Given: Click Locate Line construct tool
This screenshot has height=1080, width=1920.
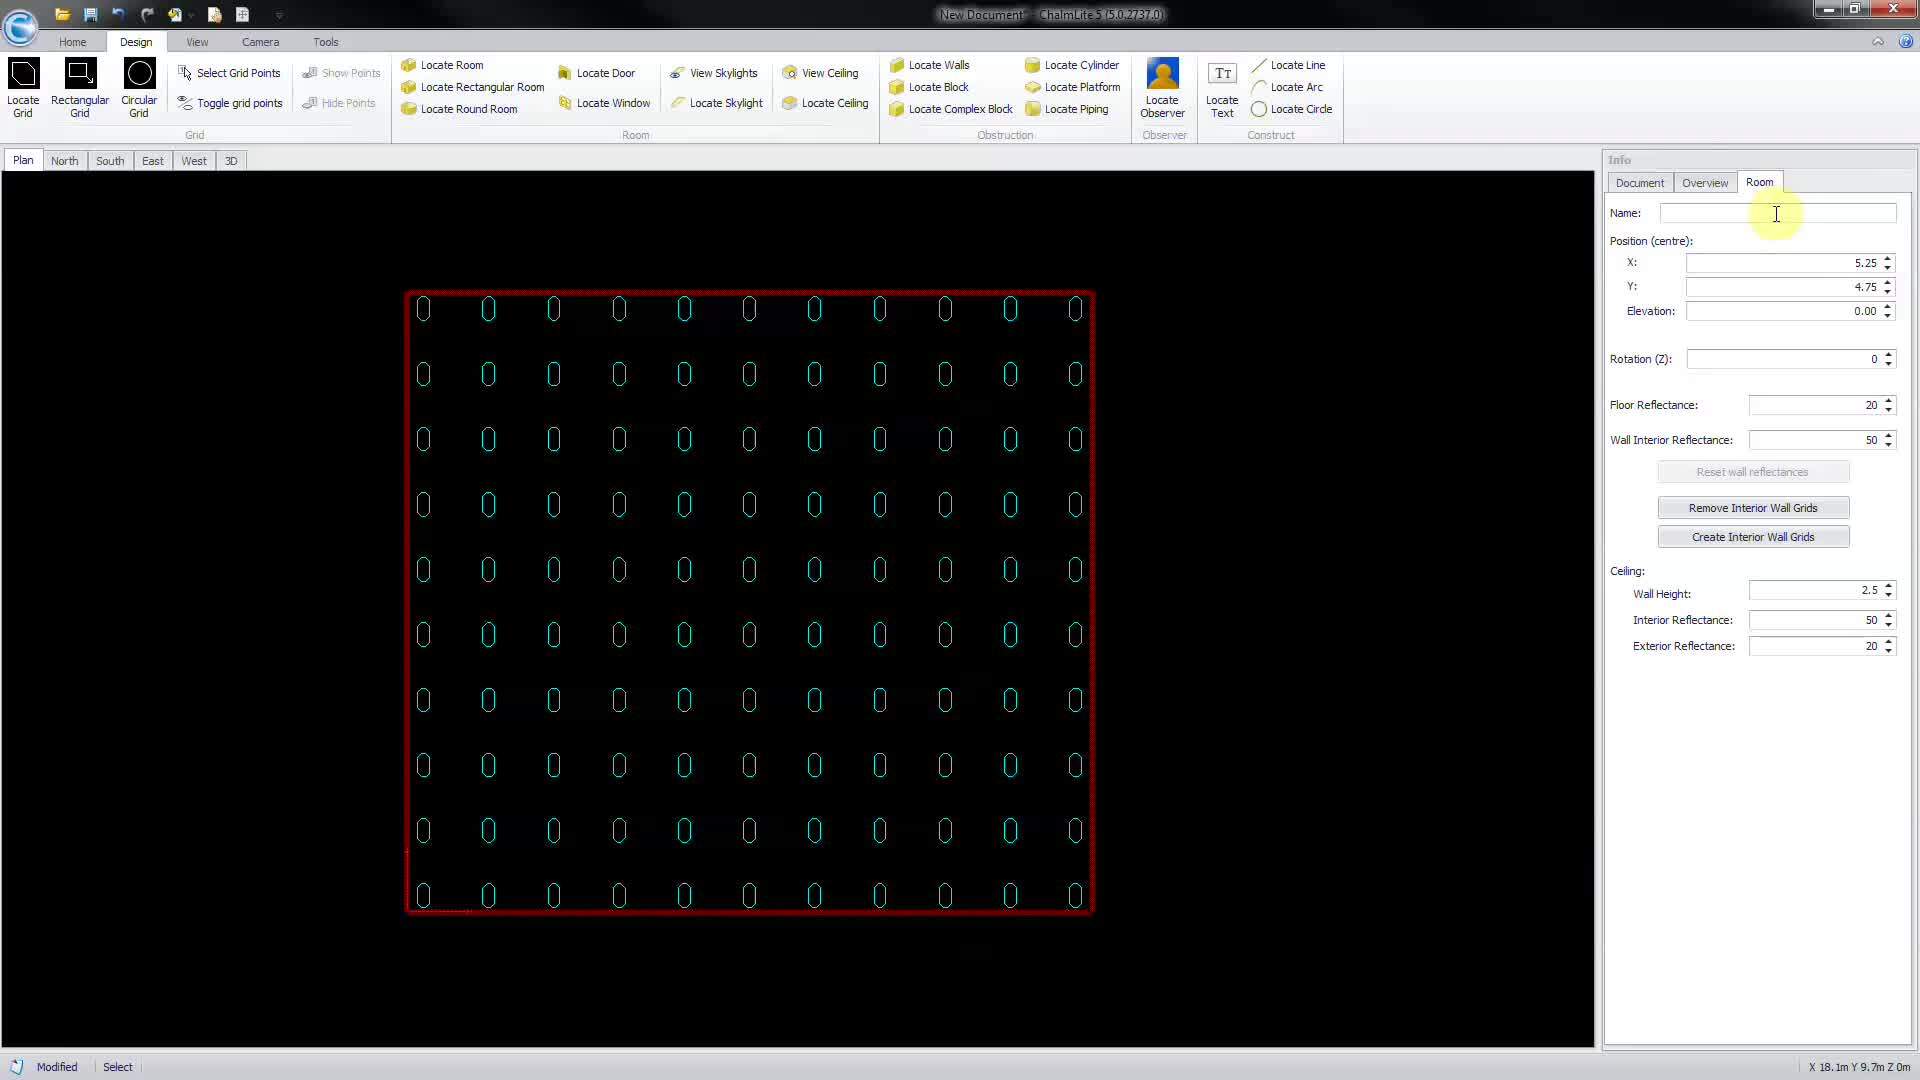Looking at the screenshot, I should pos(1288,65).
